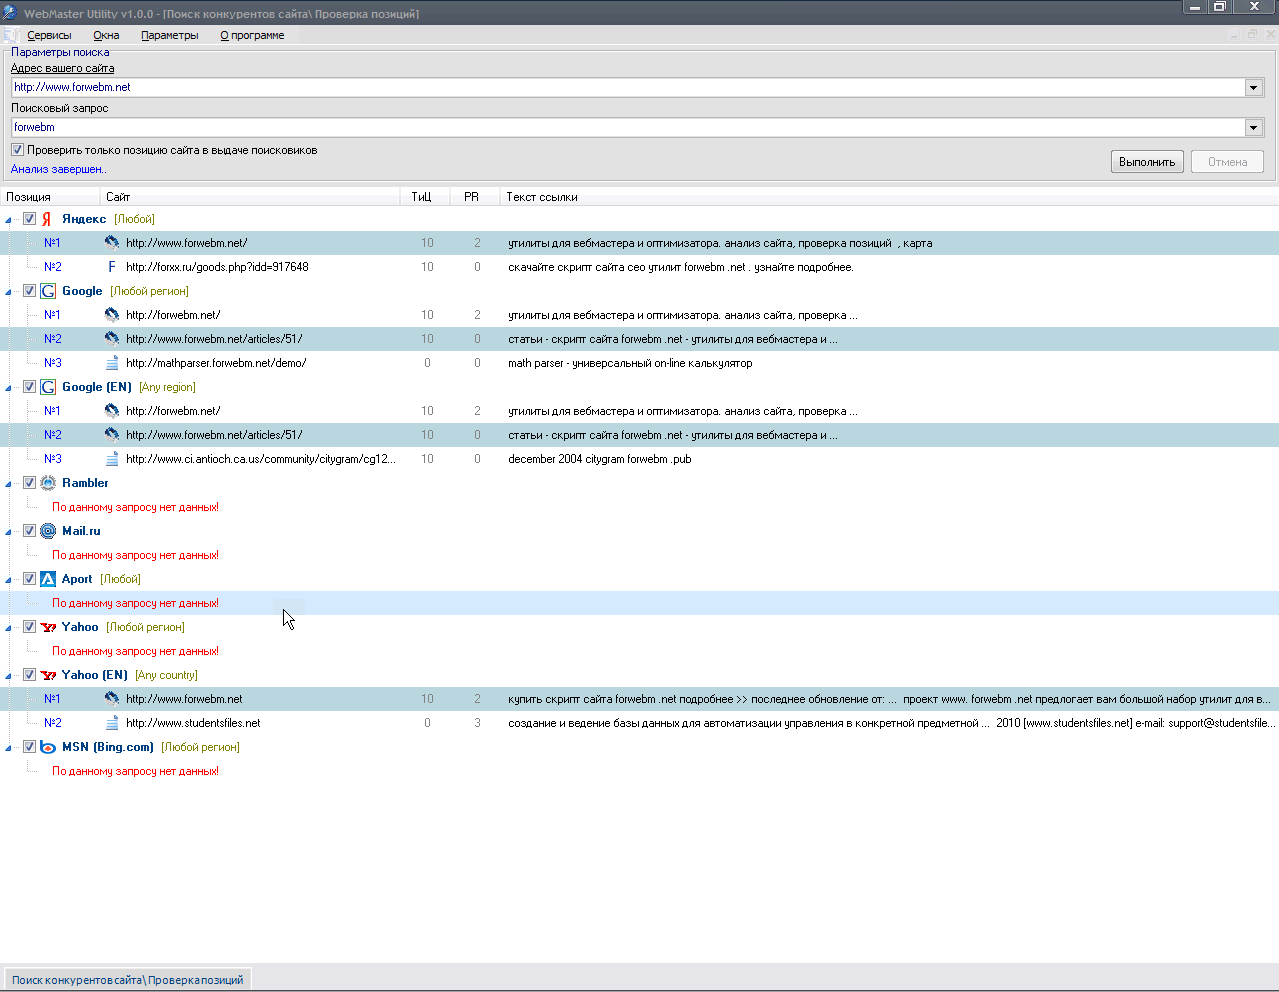Click the Yahoo (EN) engine icon
Screen dimensions: 1279x992
48,675
